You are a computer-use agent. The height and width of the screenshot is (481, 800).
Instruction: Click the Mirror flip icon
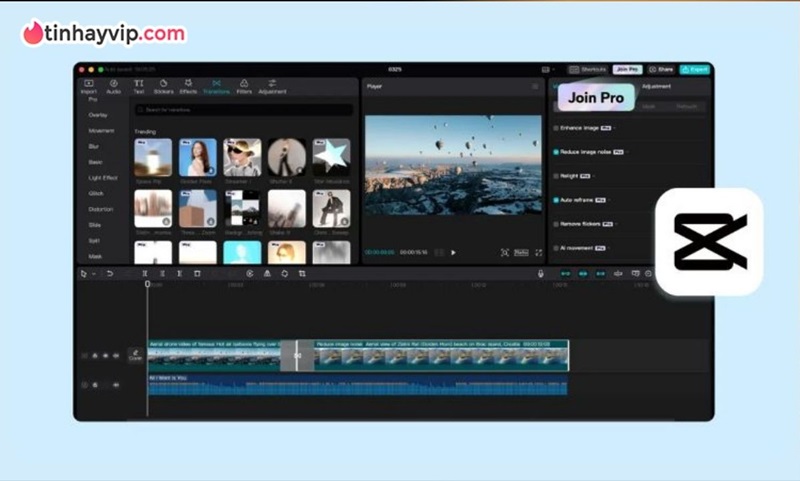[267, 274]
